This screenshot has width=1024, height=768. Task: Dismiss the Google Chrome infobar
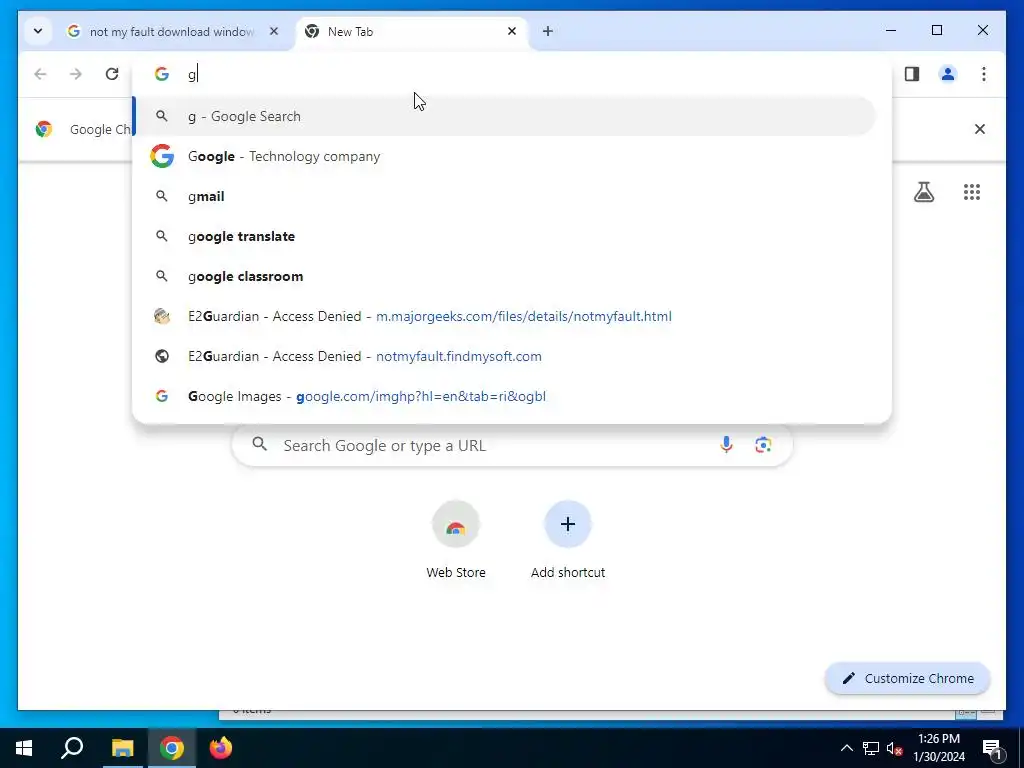tap(980, 129)
